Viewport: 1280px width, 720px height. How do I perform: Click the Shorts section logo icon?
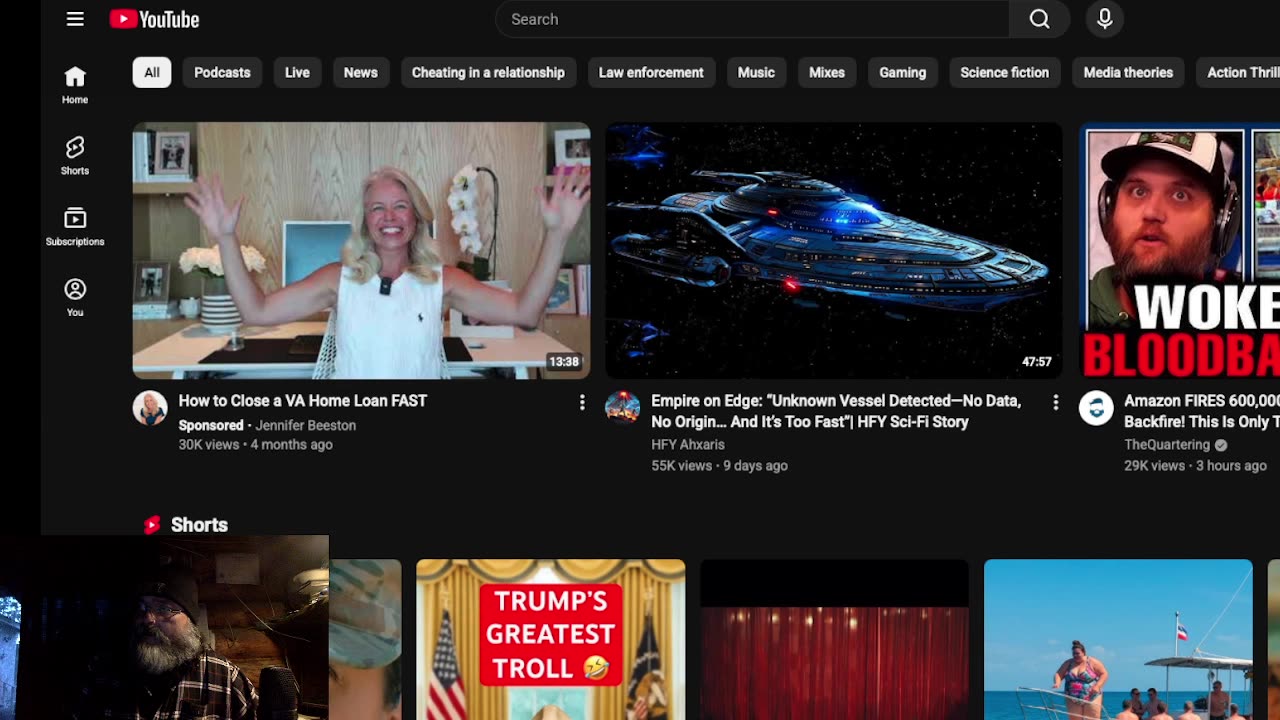coord(152,525)
